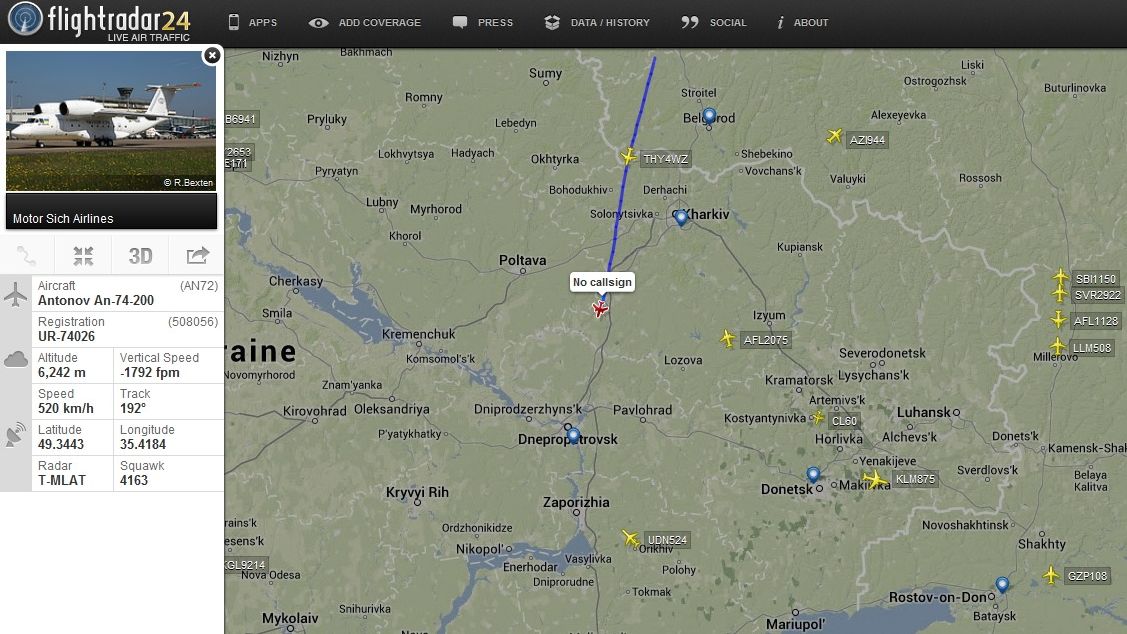
Task: Click the route path icon in panel toolbar
Action: coord(27,256)
